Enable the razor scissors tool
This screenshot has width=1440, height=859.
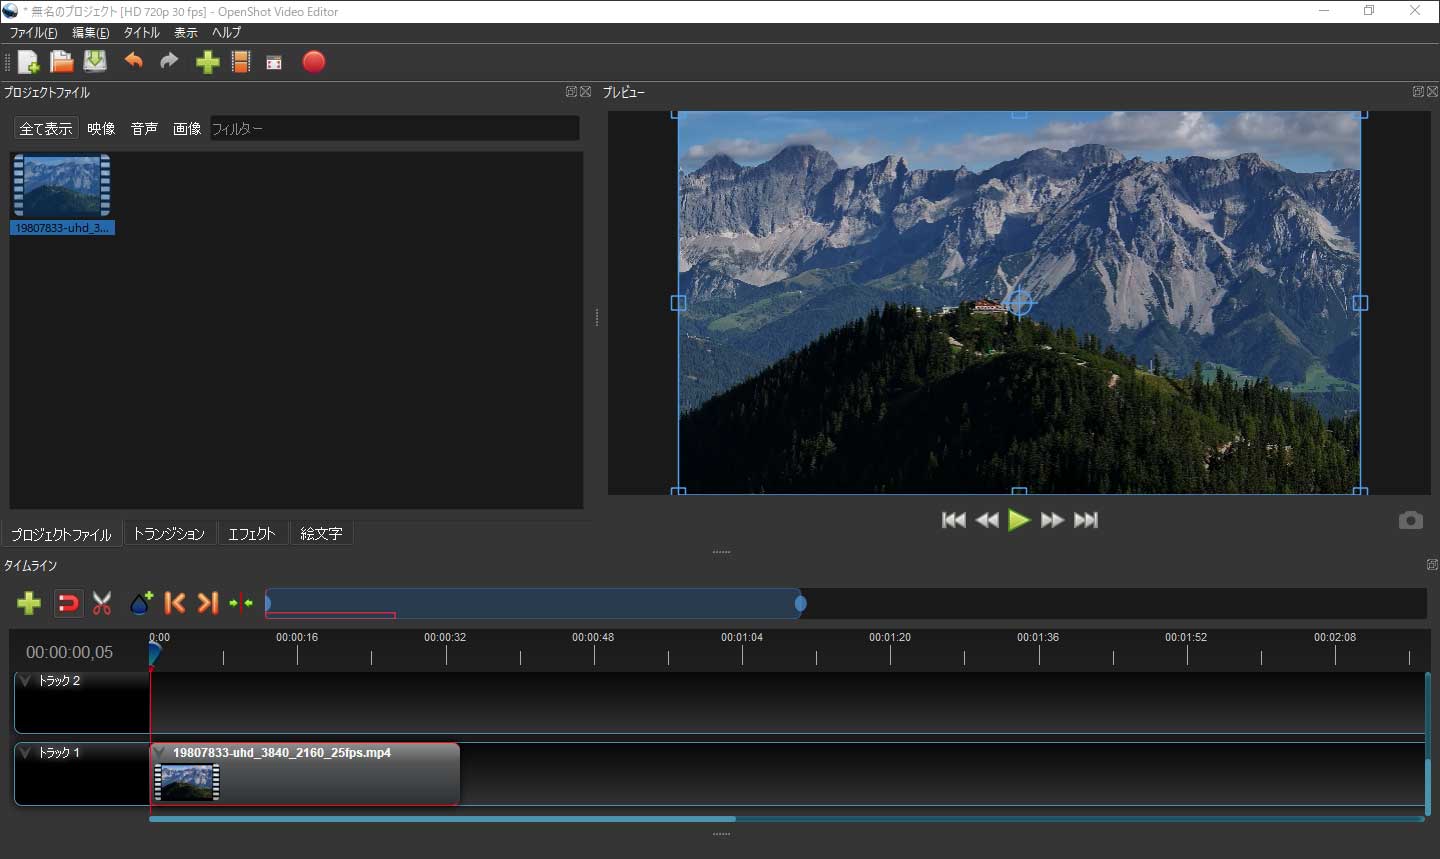click(102, 603)
